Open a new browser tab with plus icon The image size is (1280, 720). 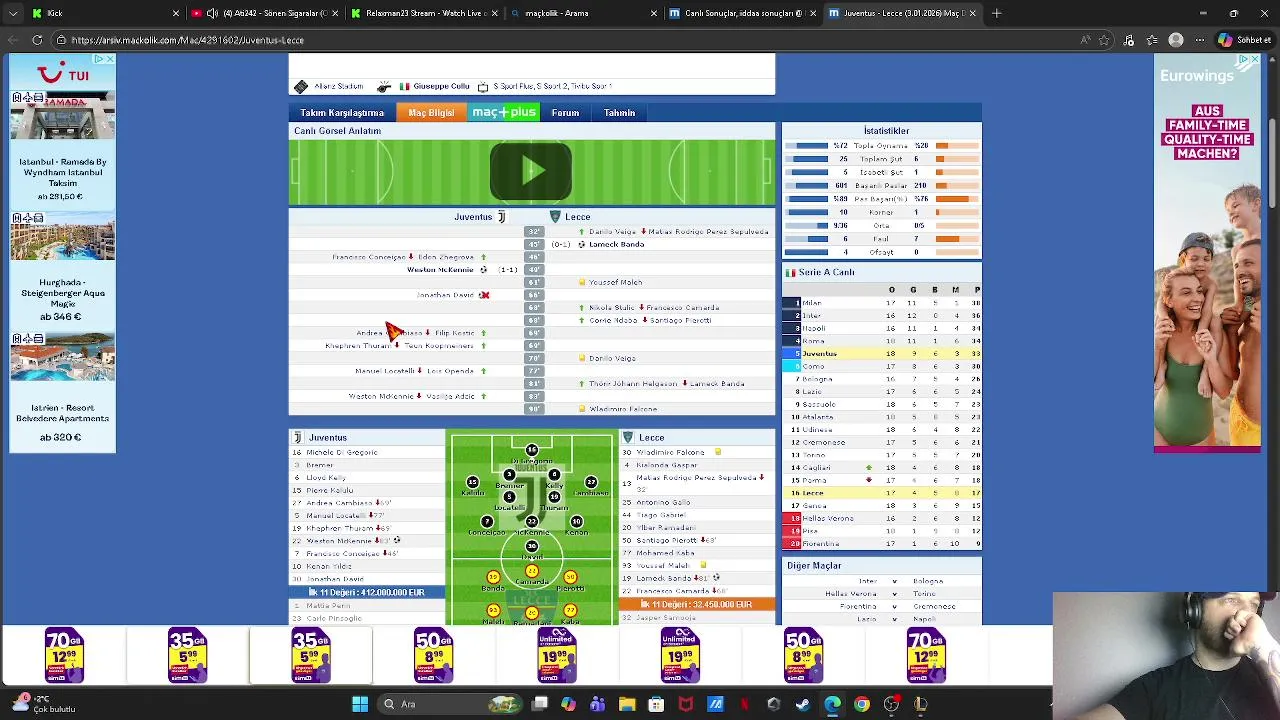click(997, 13)
